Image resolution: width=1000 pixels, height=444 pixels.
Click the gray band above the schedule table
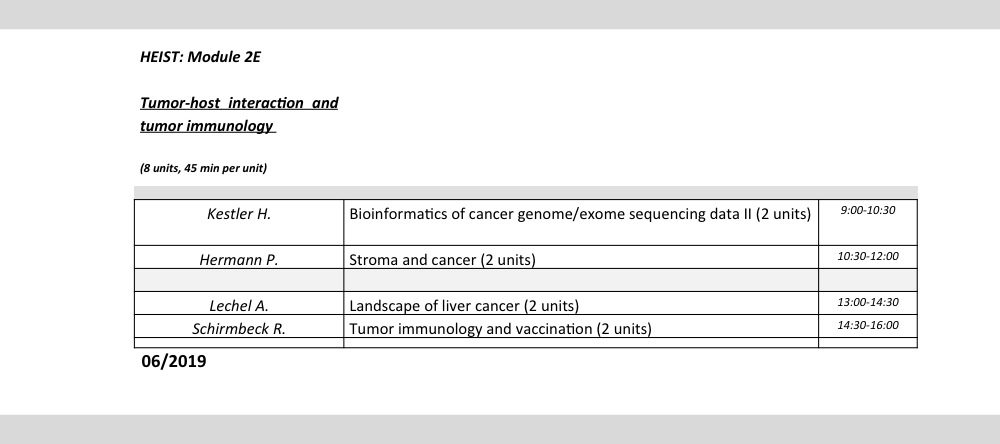click(x=525, y=191)
